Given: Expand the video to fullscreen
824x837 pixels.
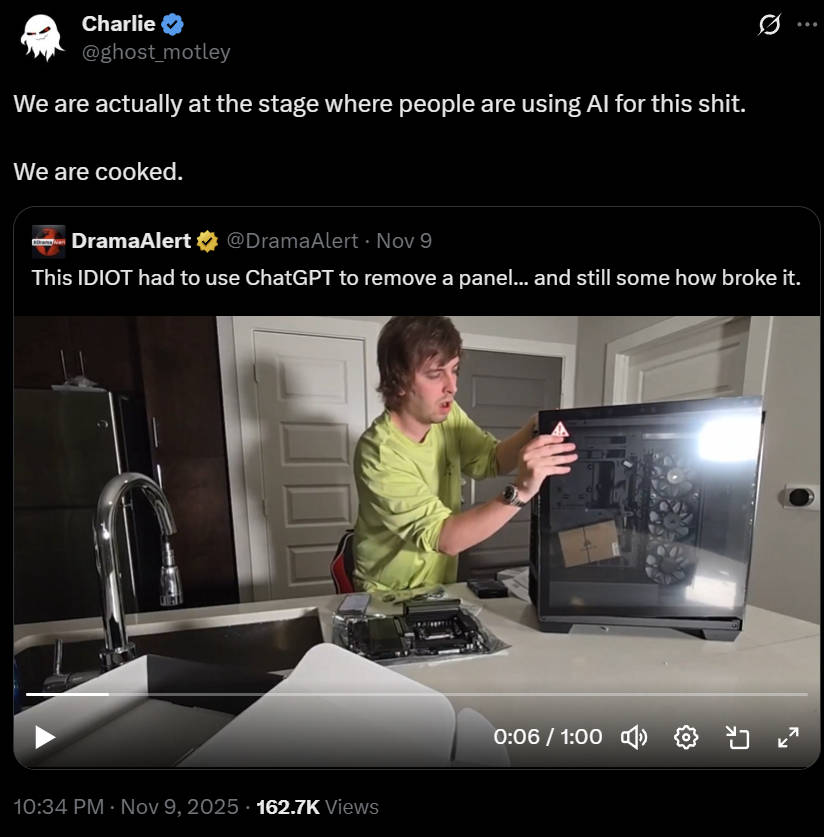Looking at the screenshot, I should [788, 738].
